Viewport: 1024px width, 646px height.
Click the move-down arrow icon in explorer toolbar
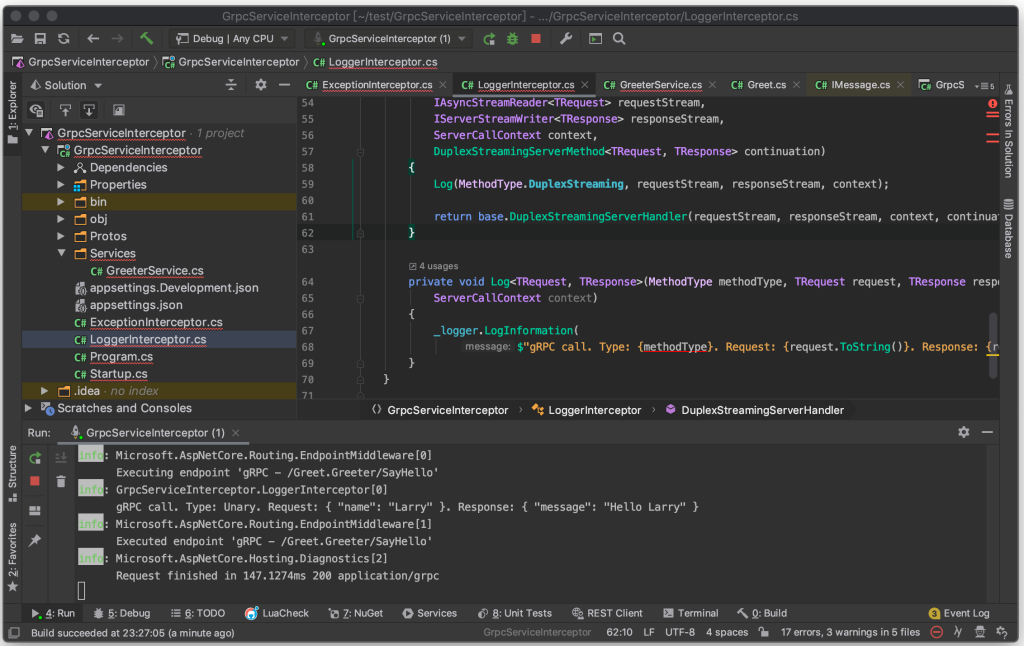pyautogui.click(x=89, y=110)
